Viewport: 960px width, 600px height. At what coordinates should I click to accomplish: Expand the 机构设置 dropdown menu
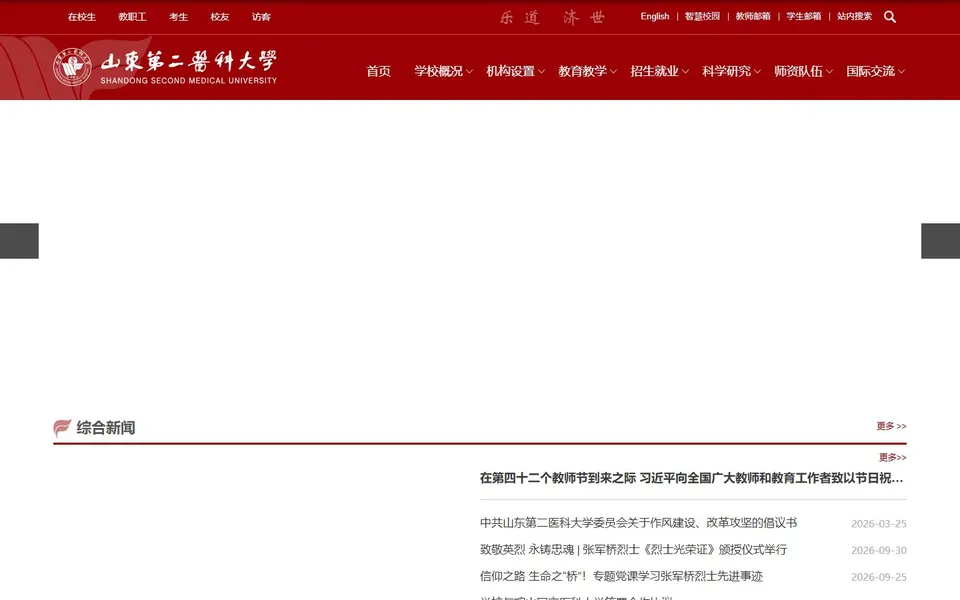[x=516, y=71]
